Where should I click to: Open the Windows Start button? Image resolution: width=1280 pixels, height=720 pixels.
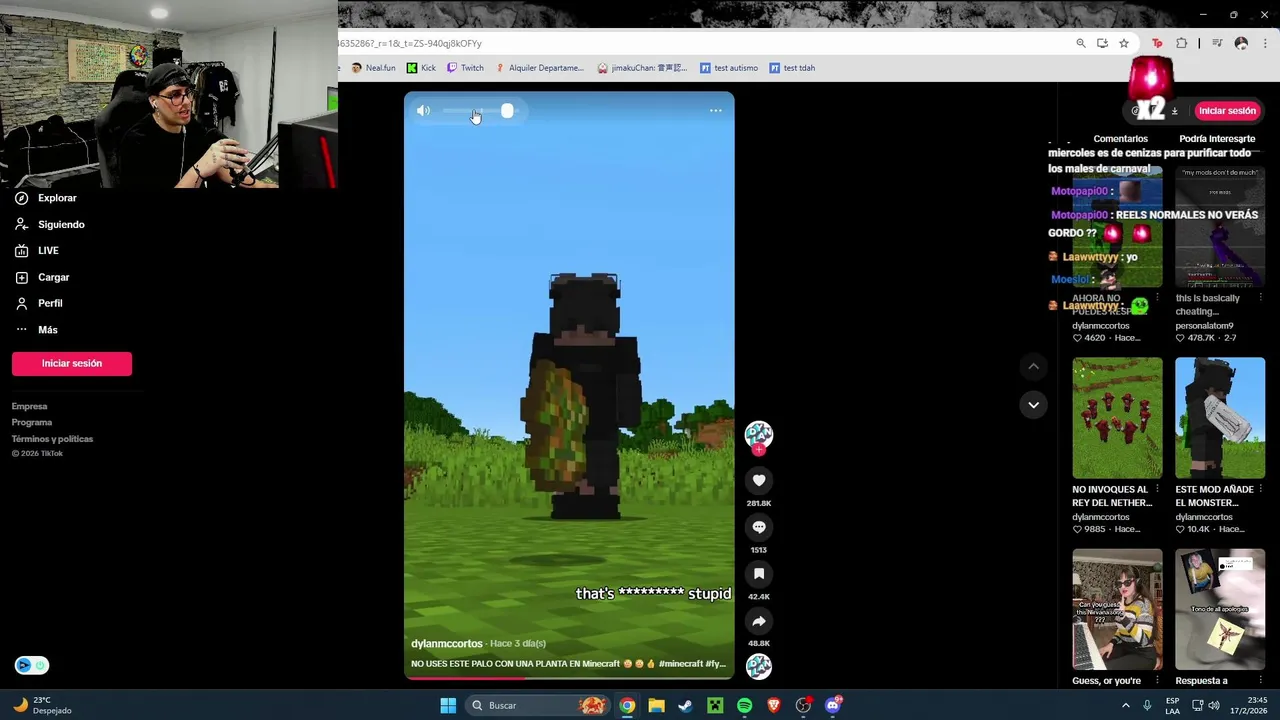coord(448,706)
